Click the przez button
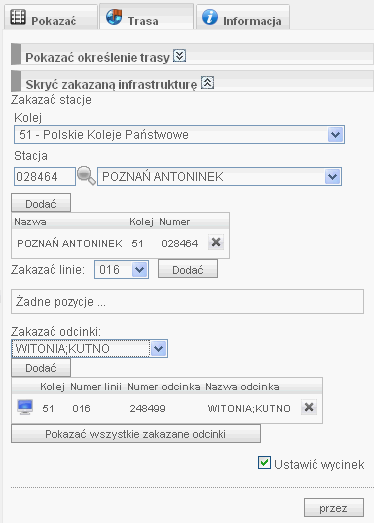The image size is (374, 523). point(334,508)
